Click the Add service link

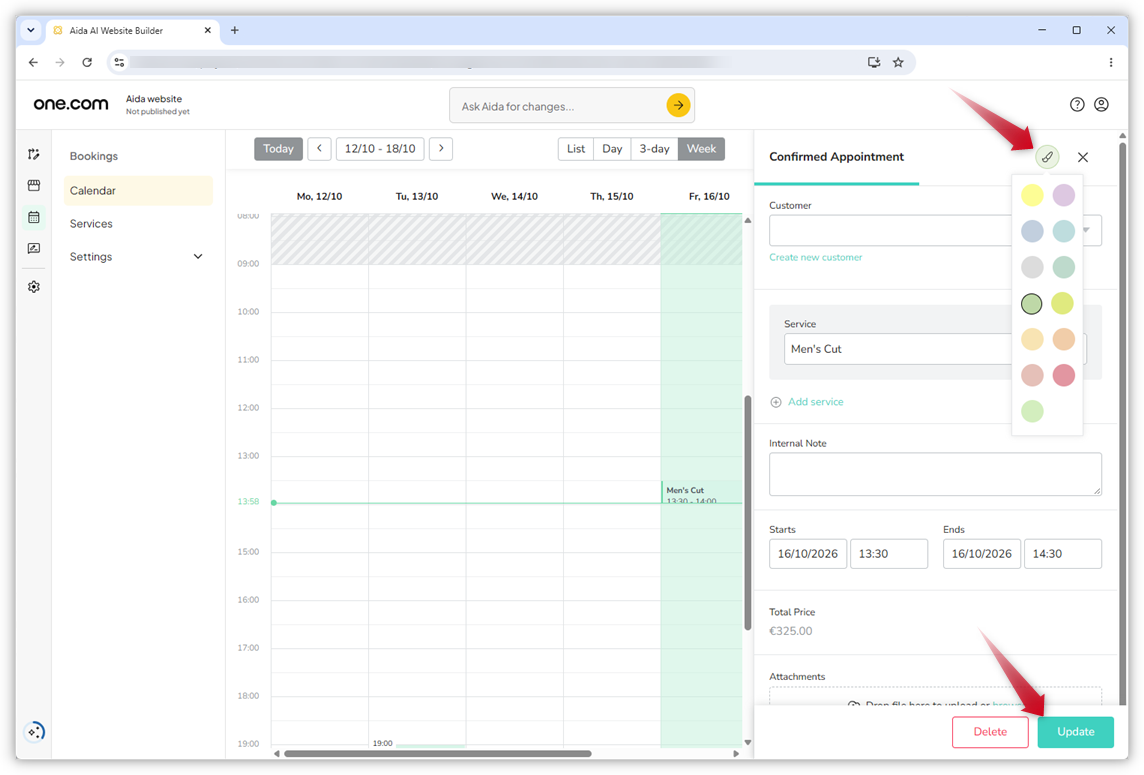tap(815, 402)
